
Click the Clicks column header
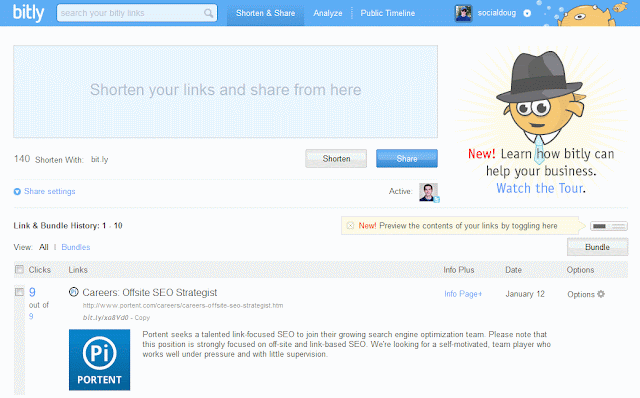pos(40,270)
